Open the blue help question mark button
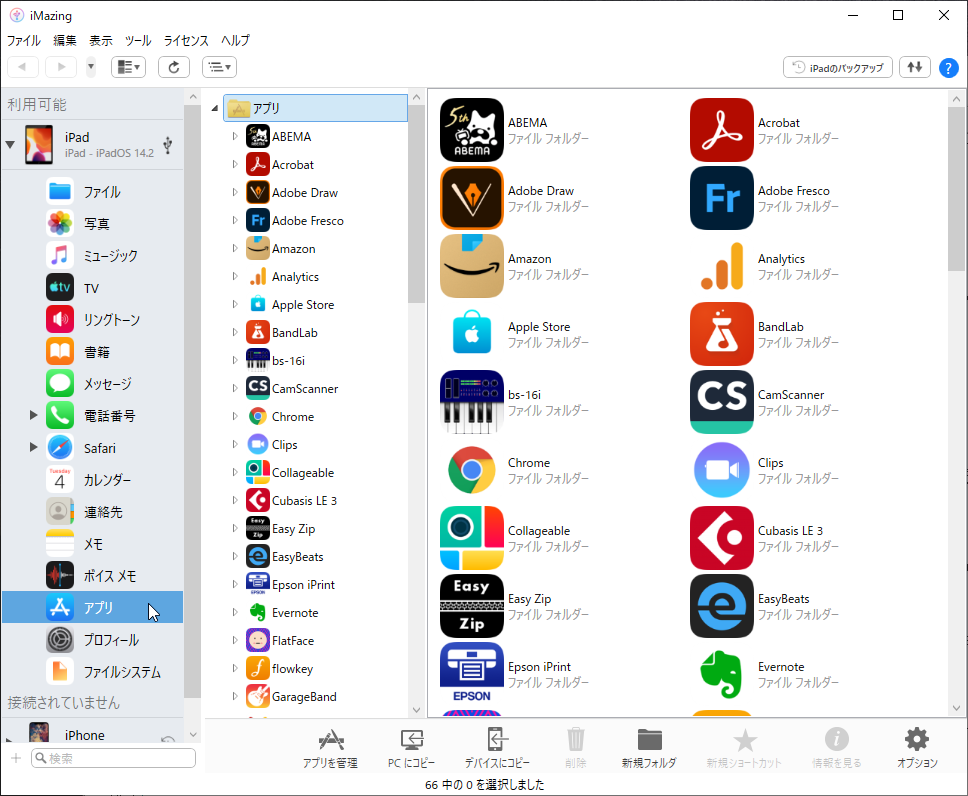Screen dimensions: 968x796 pos(948,67)
